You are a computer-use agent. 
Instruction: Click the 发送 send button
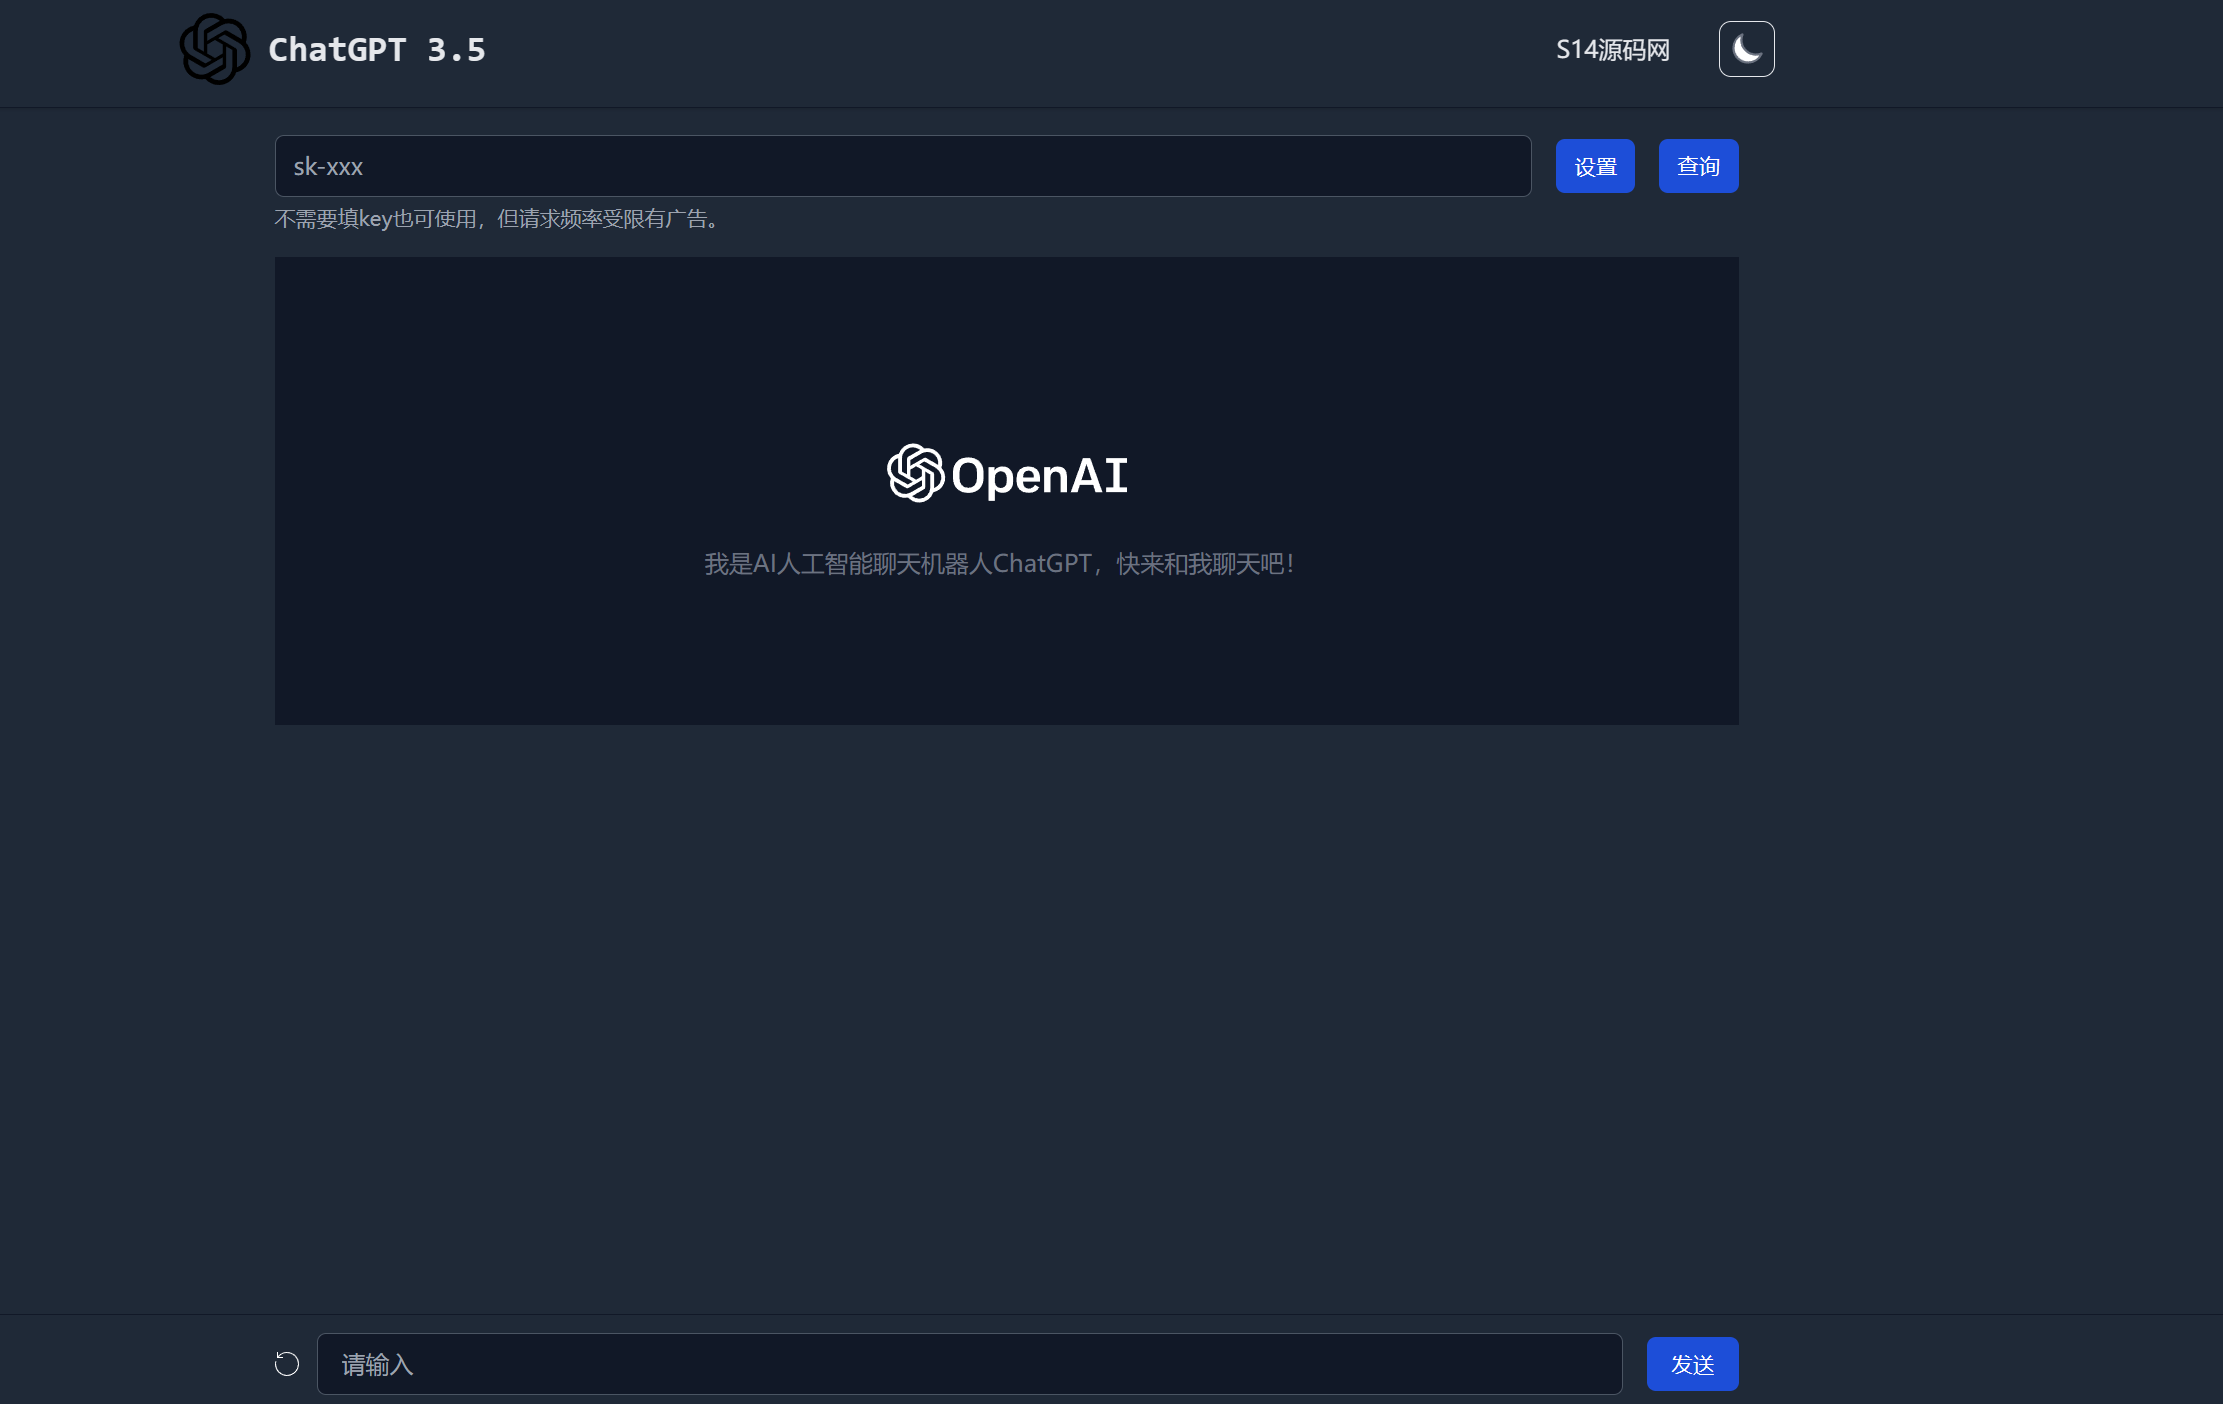1692,1364
